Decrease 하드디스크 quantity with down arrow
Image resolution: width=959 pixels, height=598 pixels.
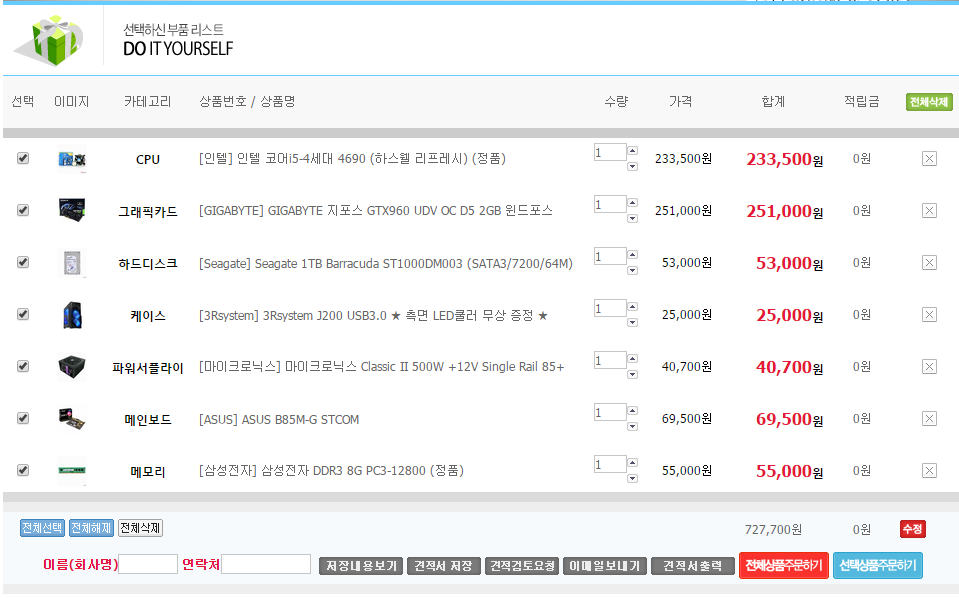point(632,270)
